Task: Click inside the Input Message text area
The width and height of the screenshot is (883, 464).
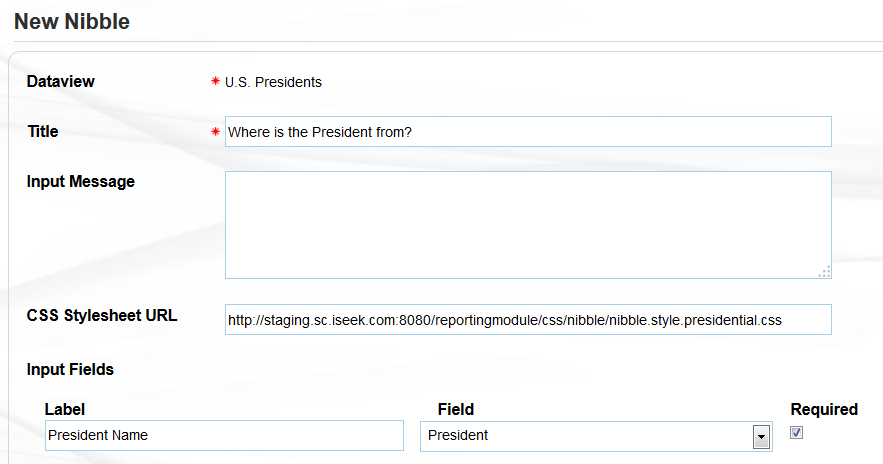Action: [x=528, y=225]
